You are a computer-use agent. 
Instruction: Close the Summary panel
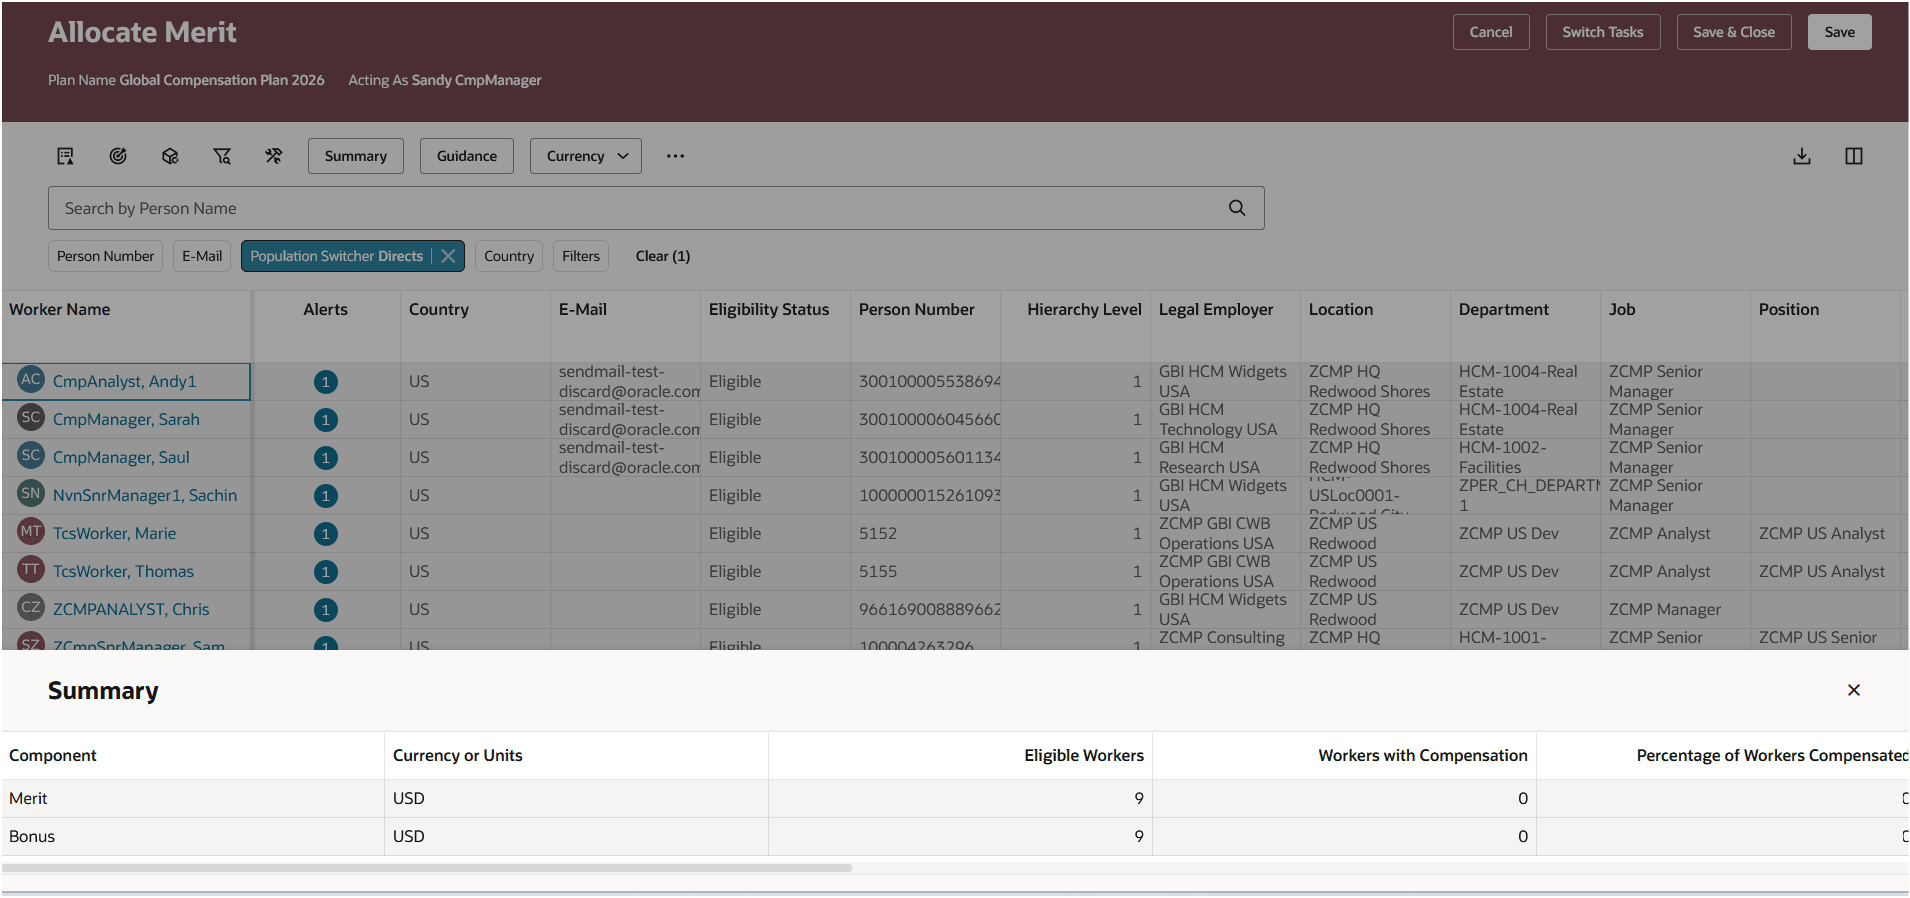pos(1854,690)
